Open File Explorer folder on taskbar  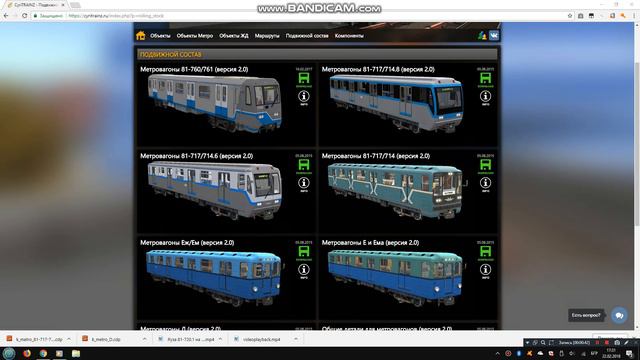point(76,353)
